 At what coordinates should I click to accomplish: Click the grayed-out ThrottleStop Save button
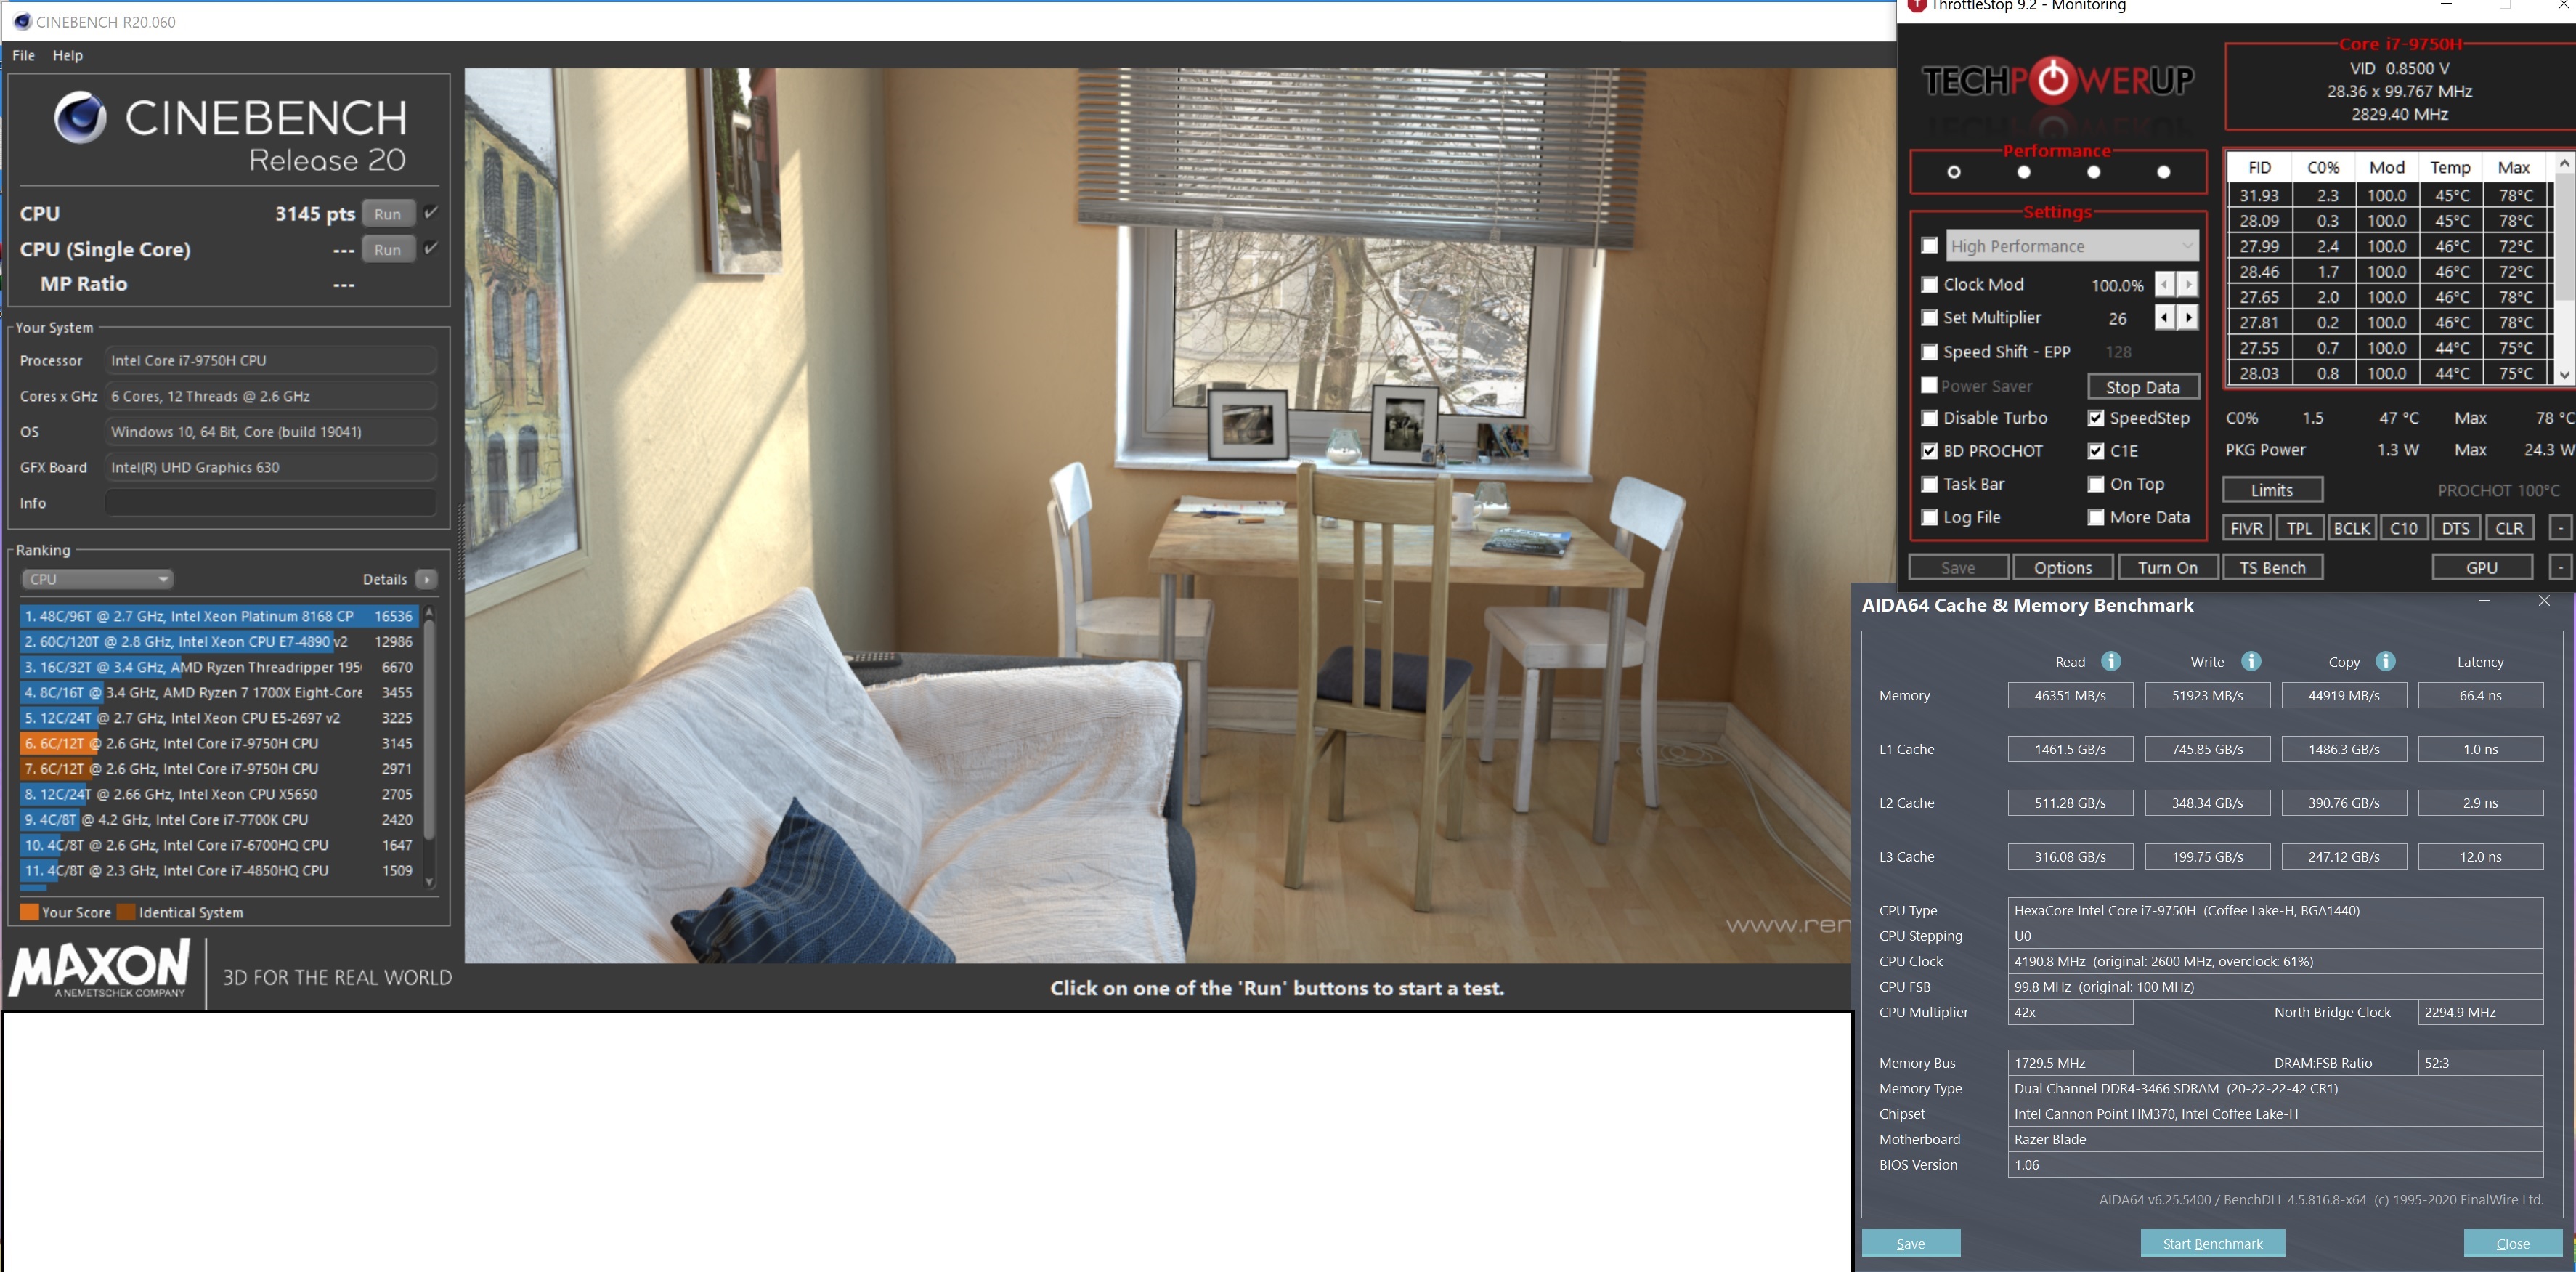point(1958,567)
